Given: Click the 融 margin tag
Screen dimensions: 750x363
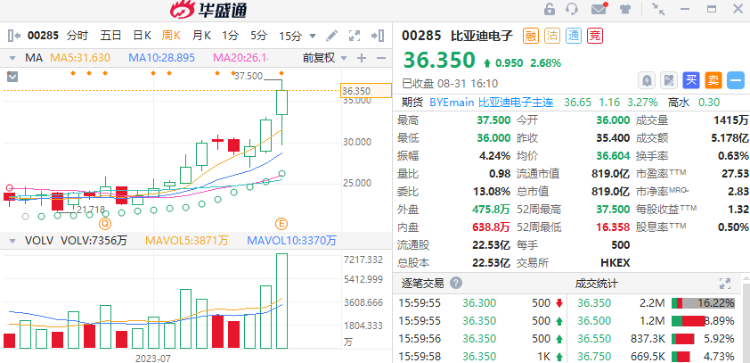Looking at the screenshot, I should pyautogui.click(x=530, y=36).
